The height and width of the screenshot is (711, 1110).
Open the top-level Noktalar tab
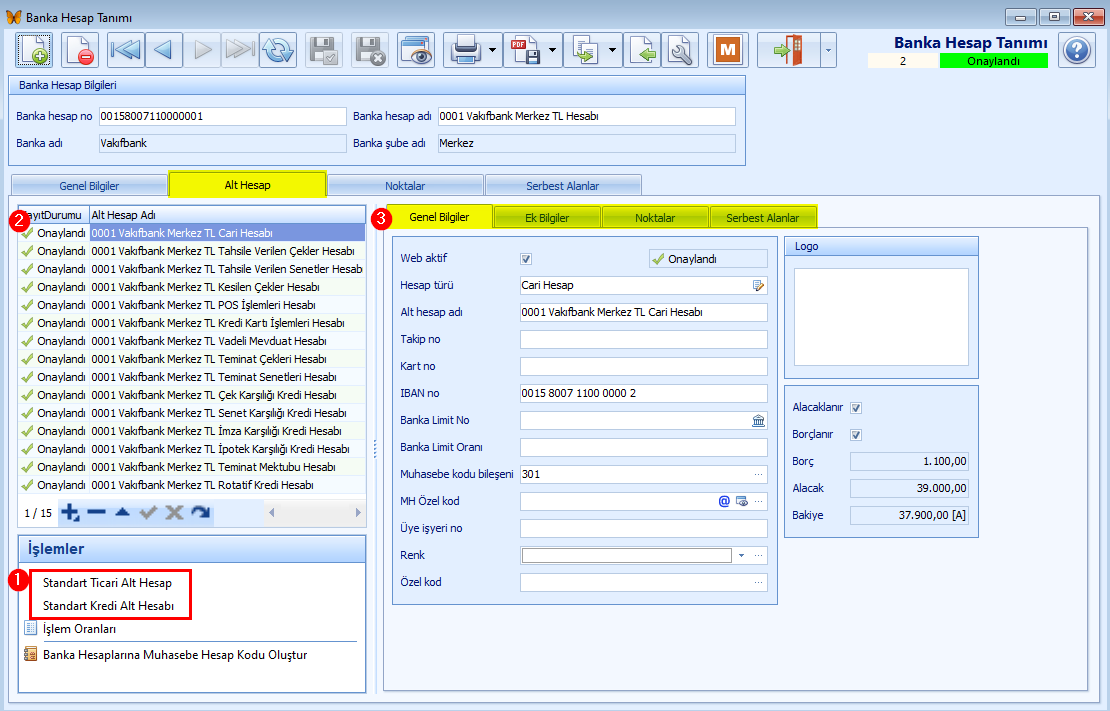tap(405, 186)
